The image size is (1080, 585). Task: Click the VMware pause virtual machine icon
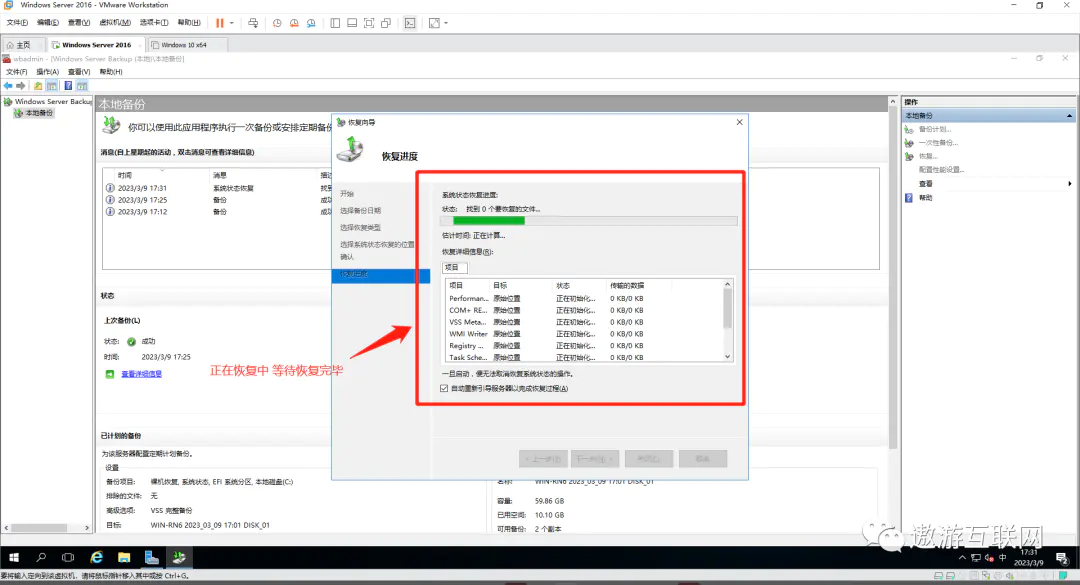coord(219,22)
